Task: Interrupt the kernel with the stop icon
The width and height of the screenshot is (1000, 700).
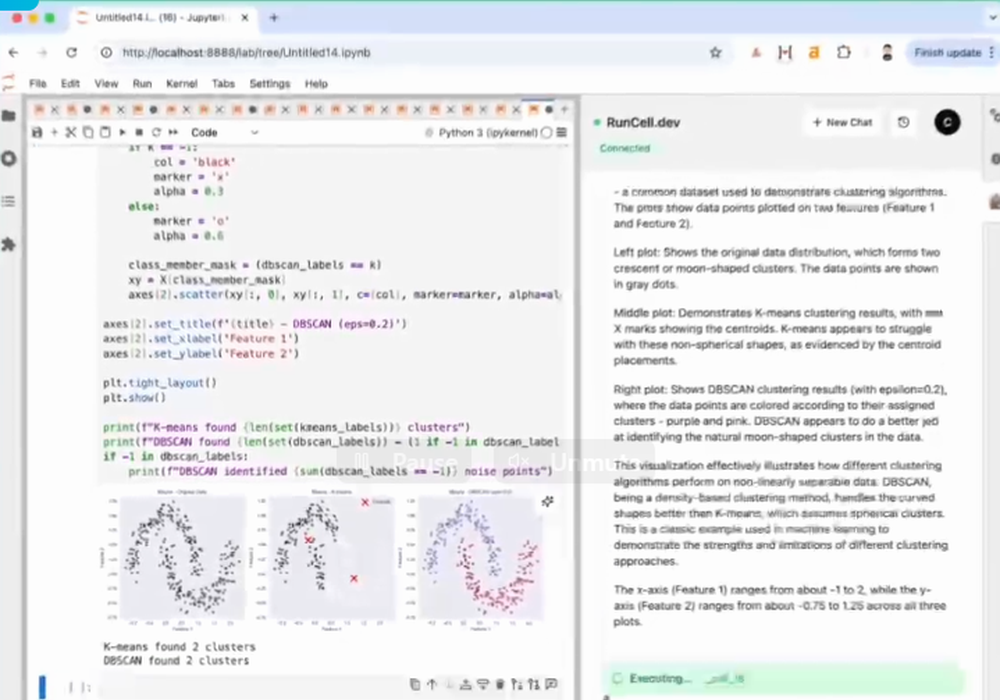Action: point(139,133)
